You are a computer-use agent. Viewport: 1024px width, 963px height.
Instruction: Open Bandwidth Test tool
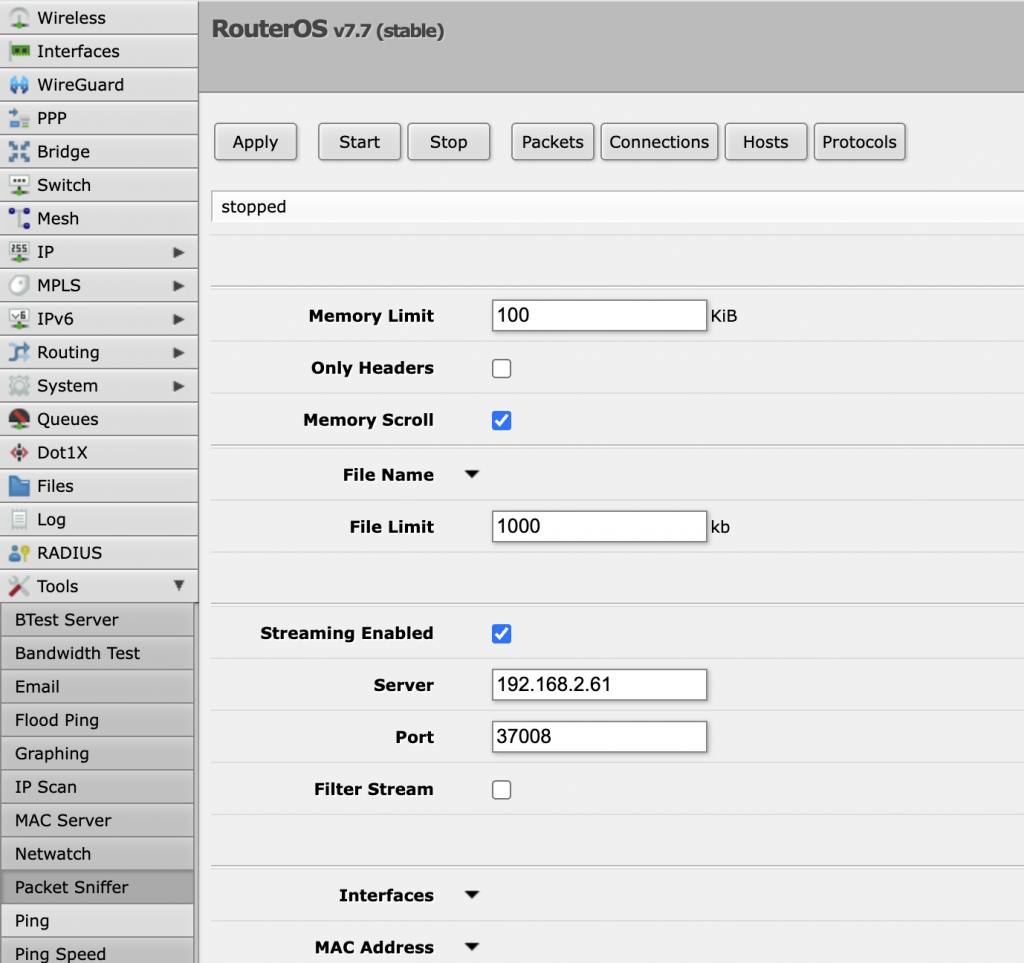click(97, 653)
